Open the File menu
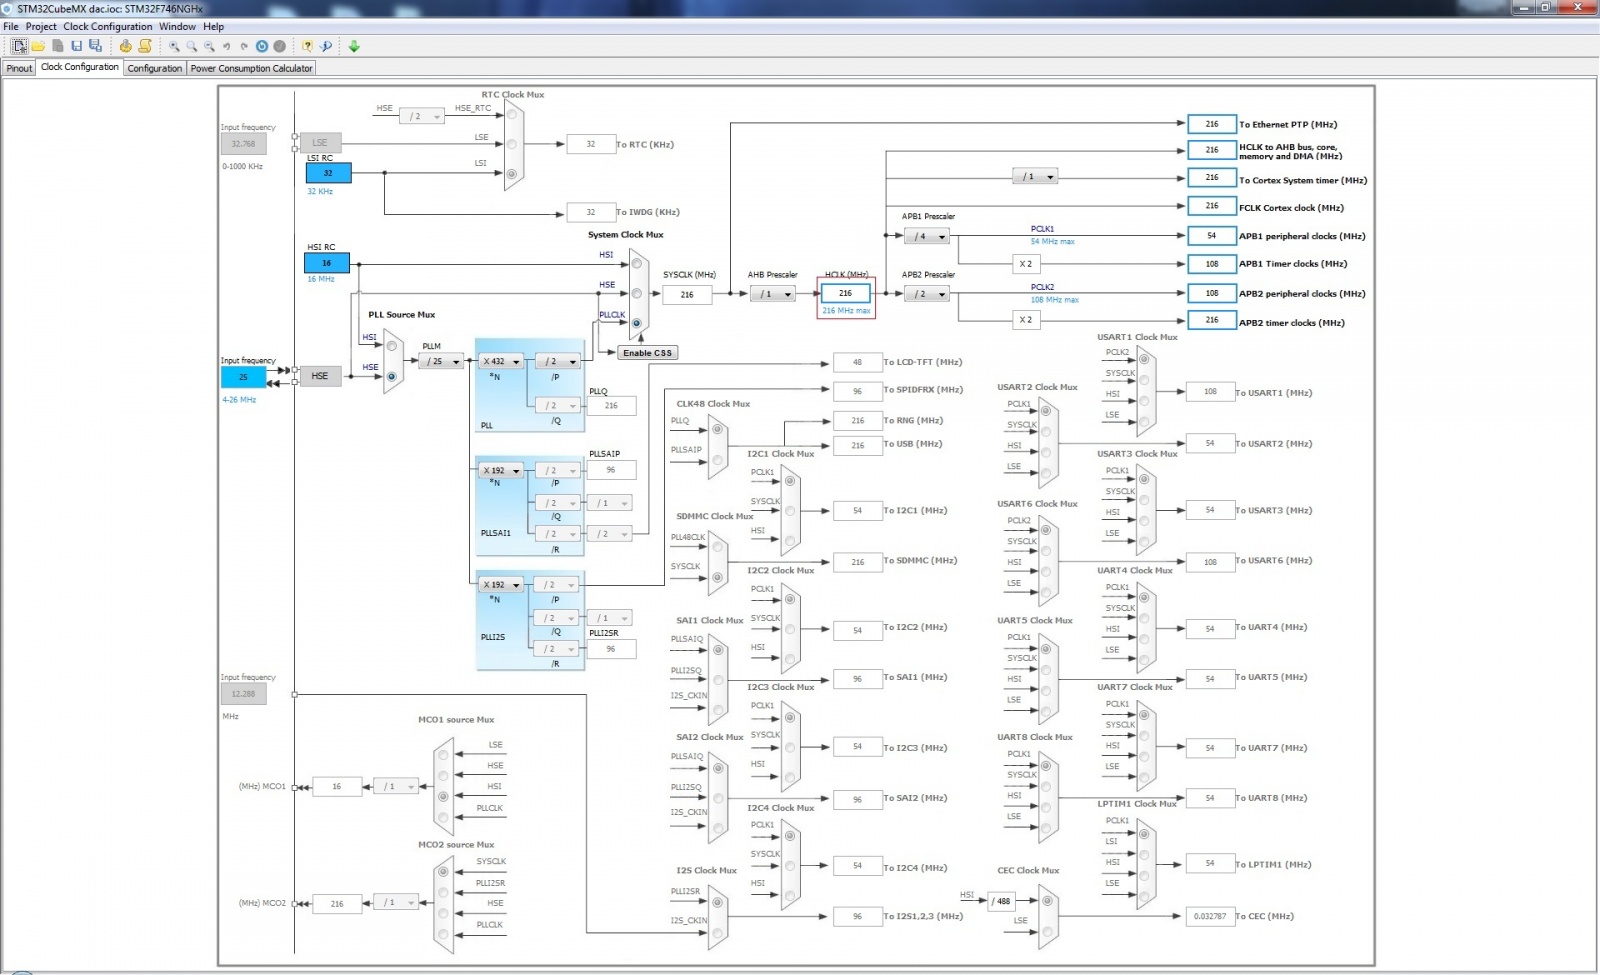This screenshot has height=975, width=1600. tap(11, 27)
